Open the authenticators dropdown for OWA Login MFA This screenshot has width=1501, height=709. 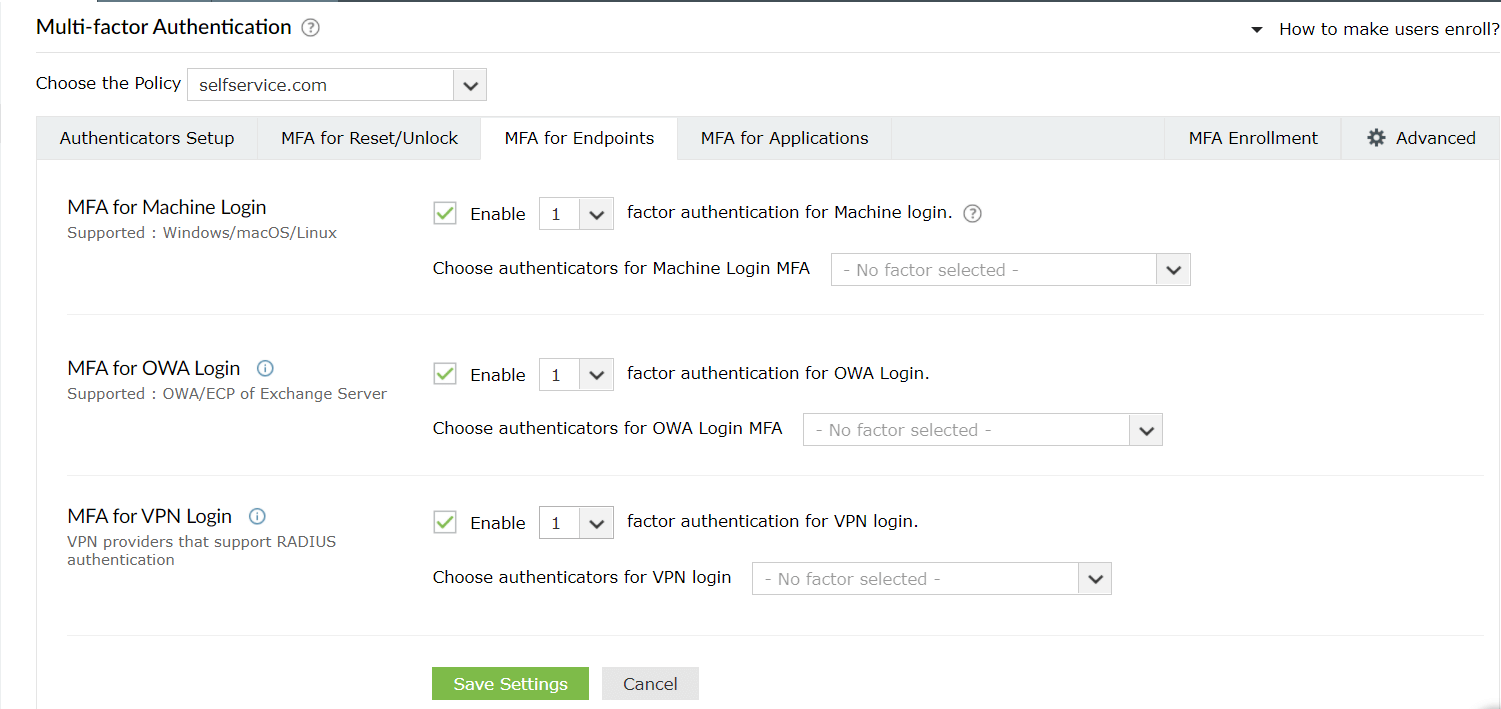point(1145,429)
